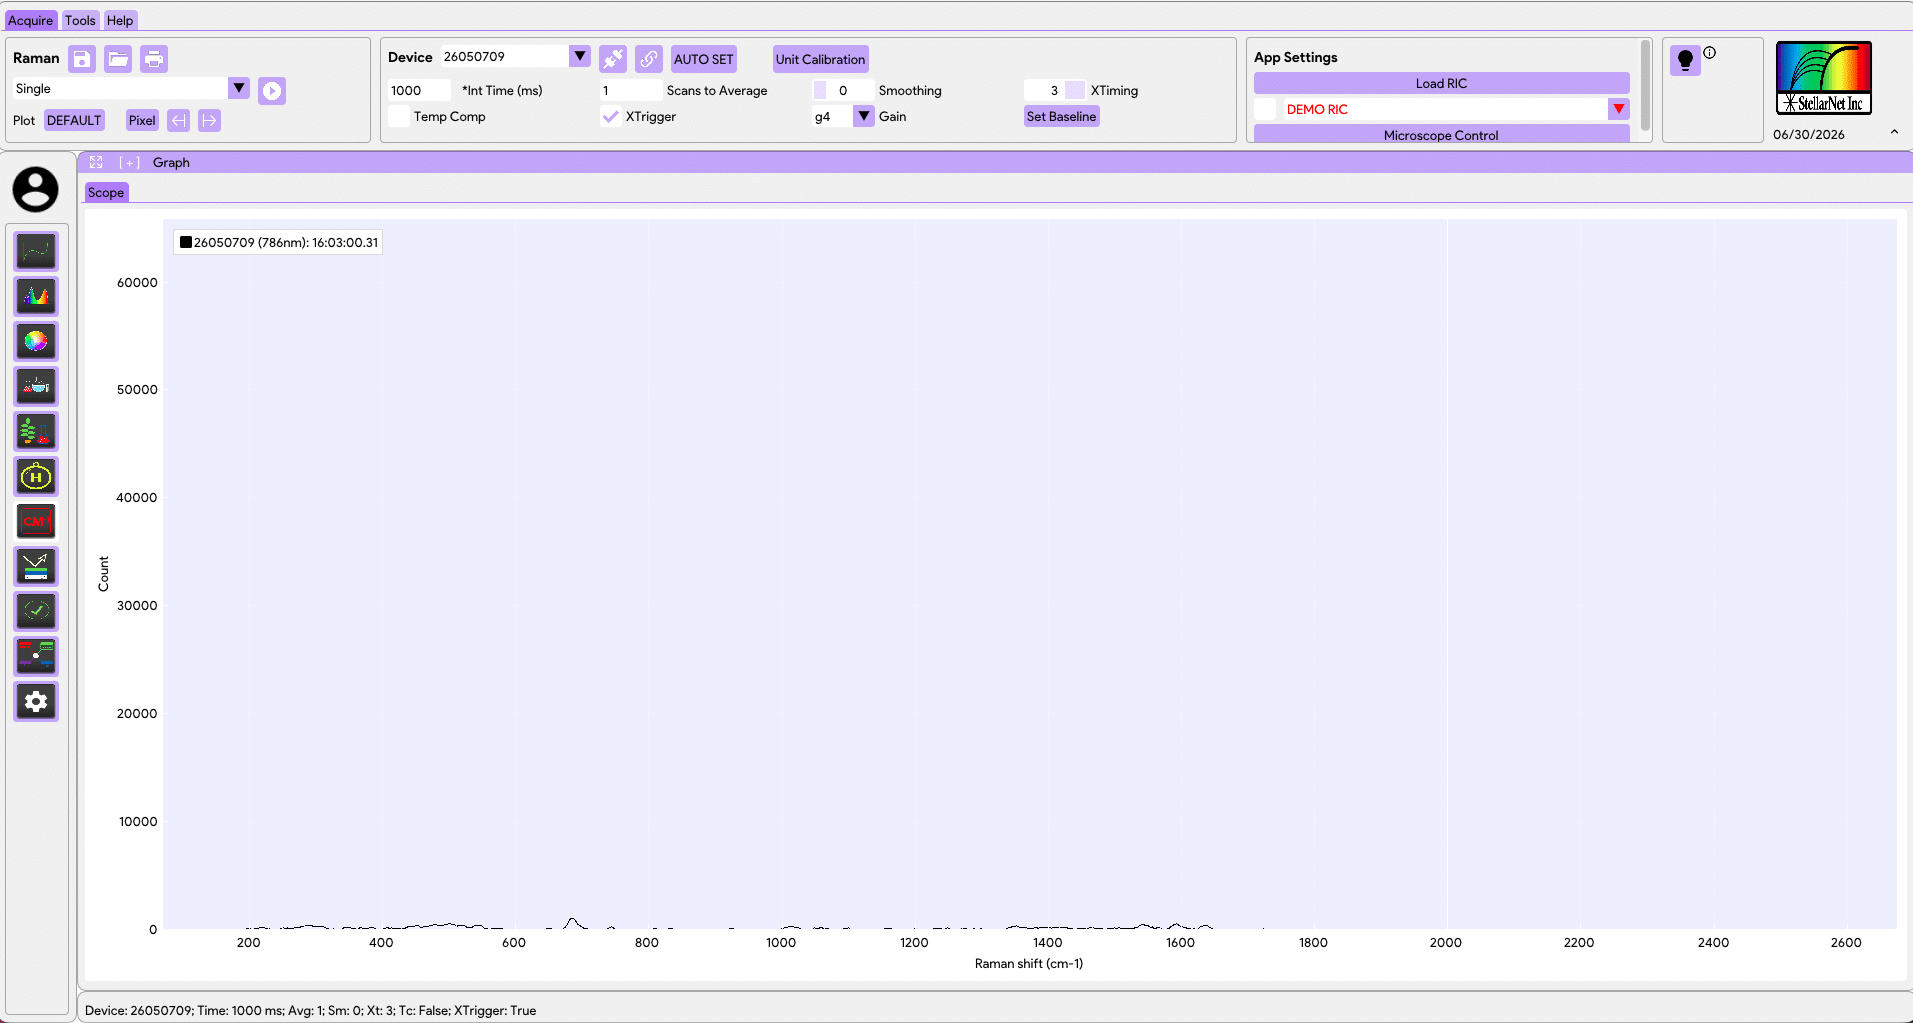Toggle the XTrigger checkbox
Image resolution: width=1913 pixels, height=1023 pixels.
click(x=611, y=117)
